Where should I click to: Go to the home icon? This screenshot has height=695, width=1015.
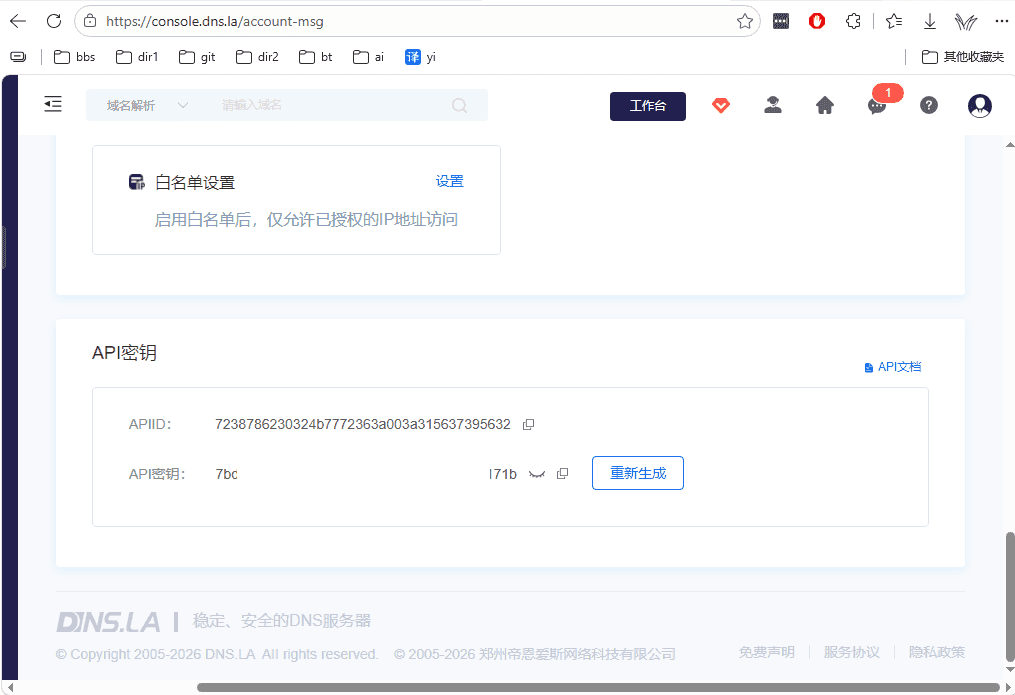825,105
